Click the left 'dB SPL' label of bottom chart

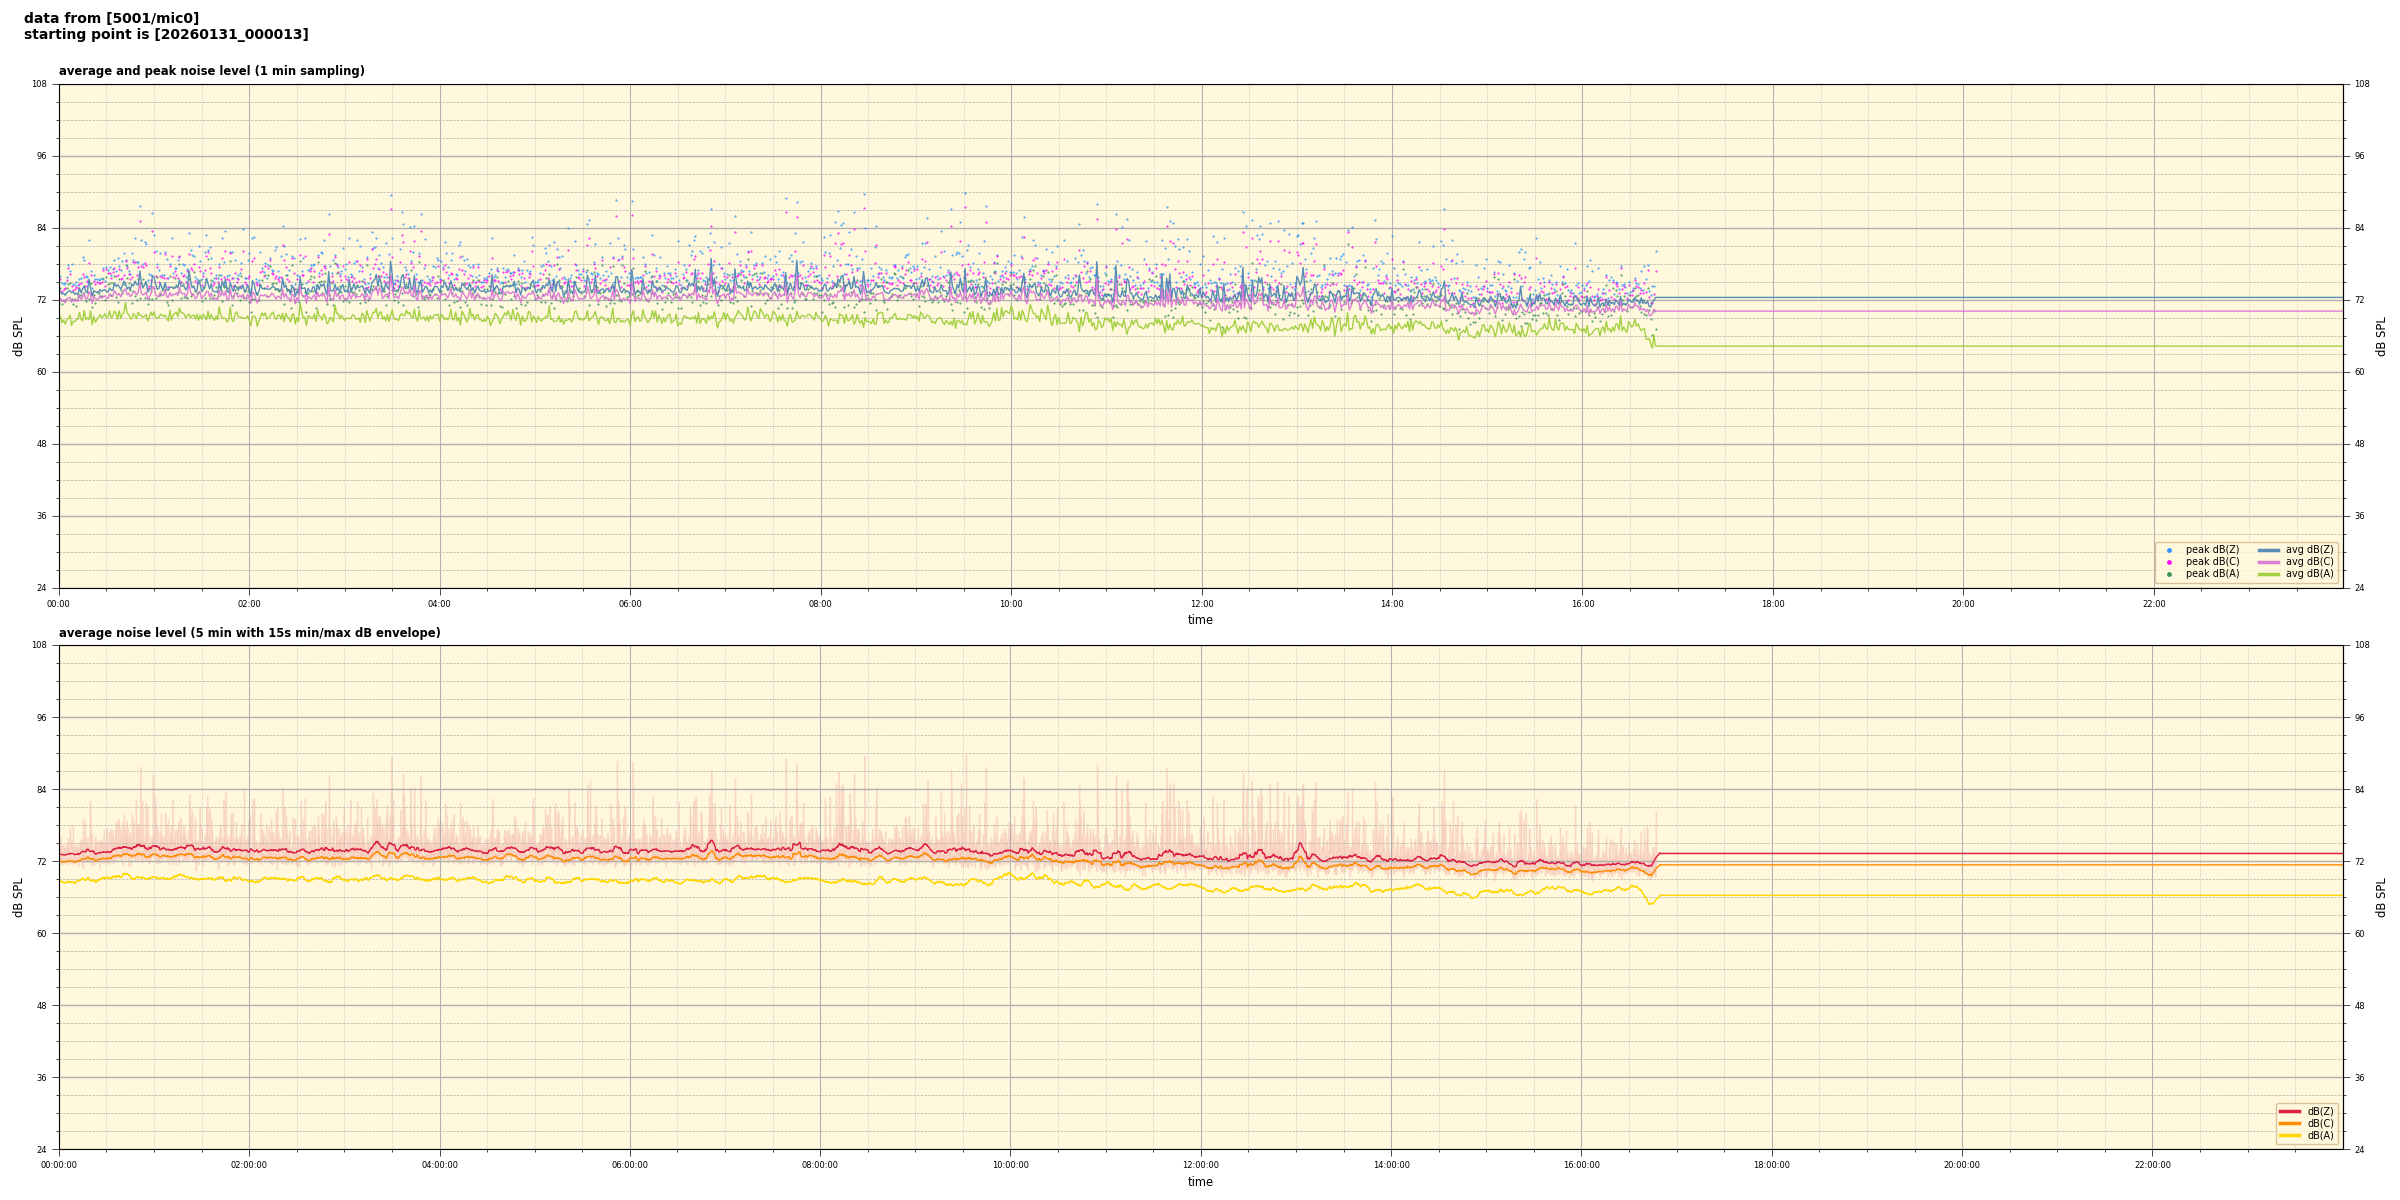click(x=18, y=897)
